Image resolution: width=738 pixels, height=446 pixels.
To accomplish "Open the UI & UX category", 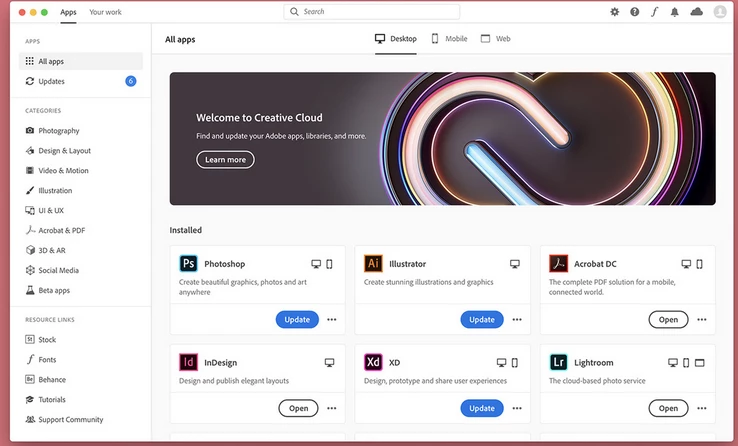I will [x=44, y=210].
